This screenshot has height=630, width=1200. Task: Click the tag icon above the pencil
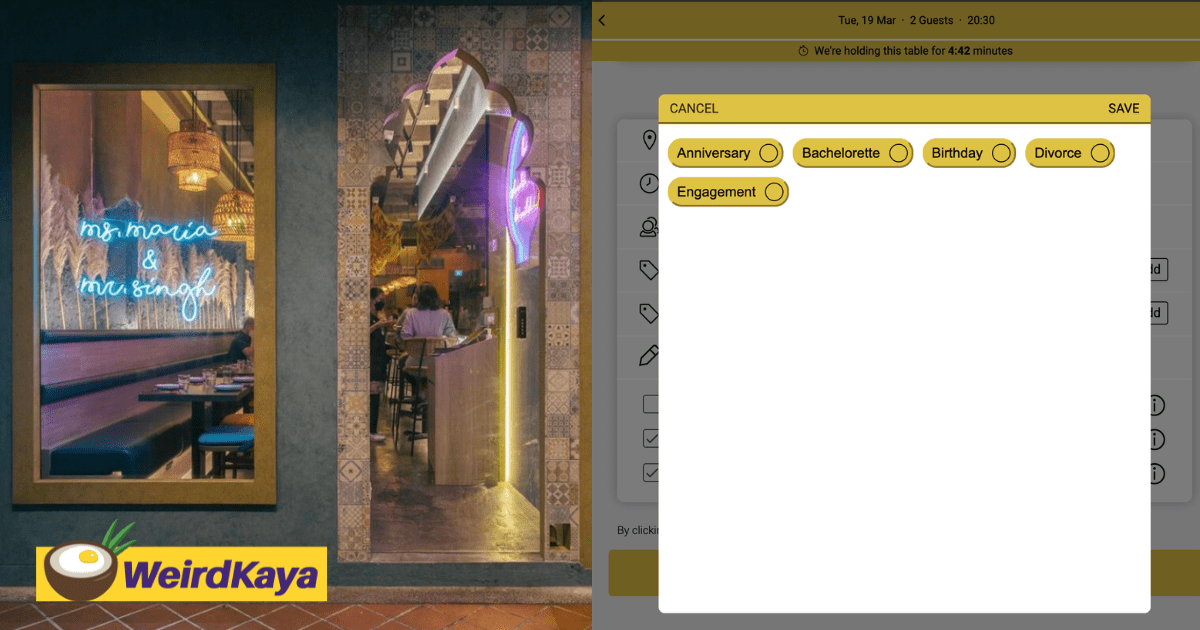click(x=649, y=313)
